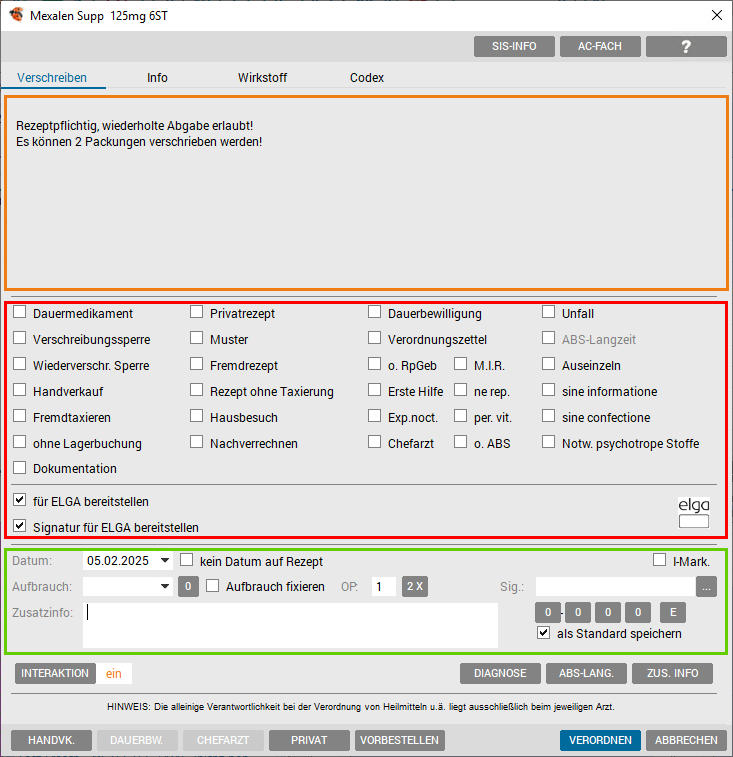Click the 2 X package button
The width and height of the screenshot is (733, 757).
(x=415, y=587)
